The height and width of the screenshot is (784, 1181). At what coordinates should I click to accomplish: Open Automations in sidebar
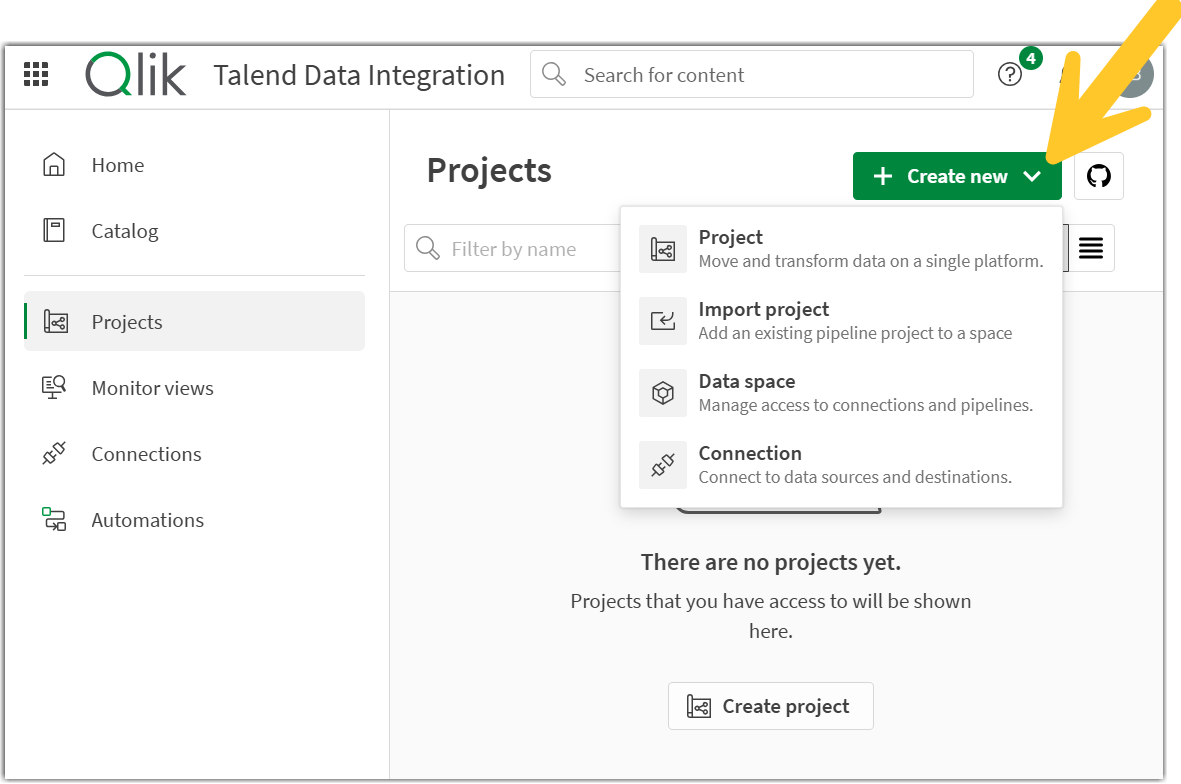click(x=194, y=520)
